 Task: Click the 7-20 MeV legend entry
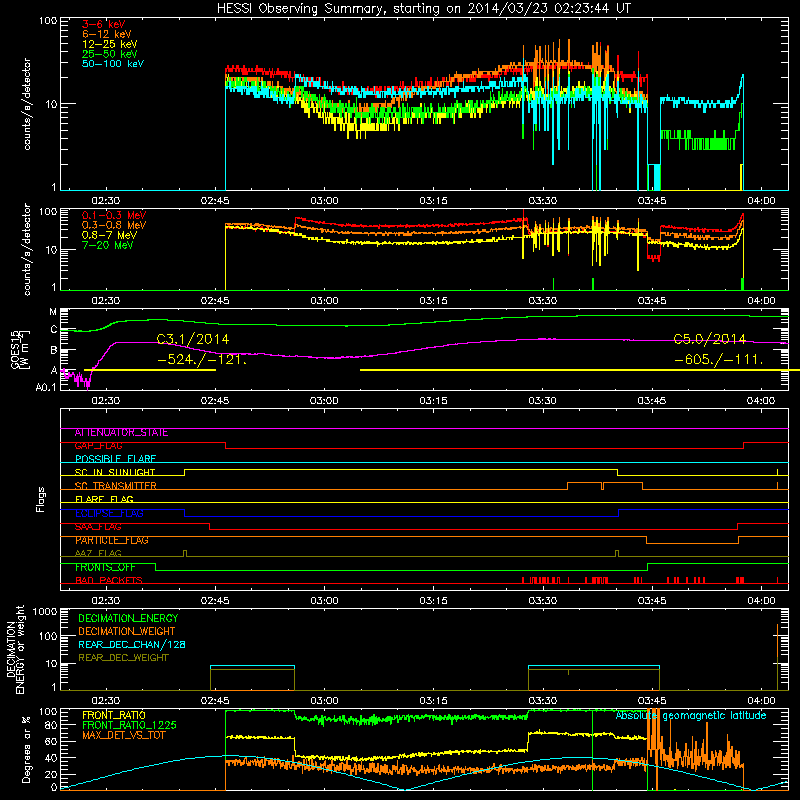tap(107, 245)
